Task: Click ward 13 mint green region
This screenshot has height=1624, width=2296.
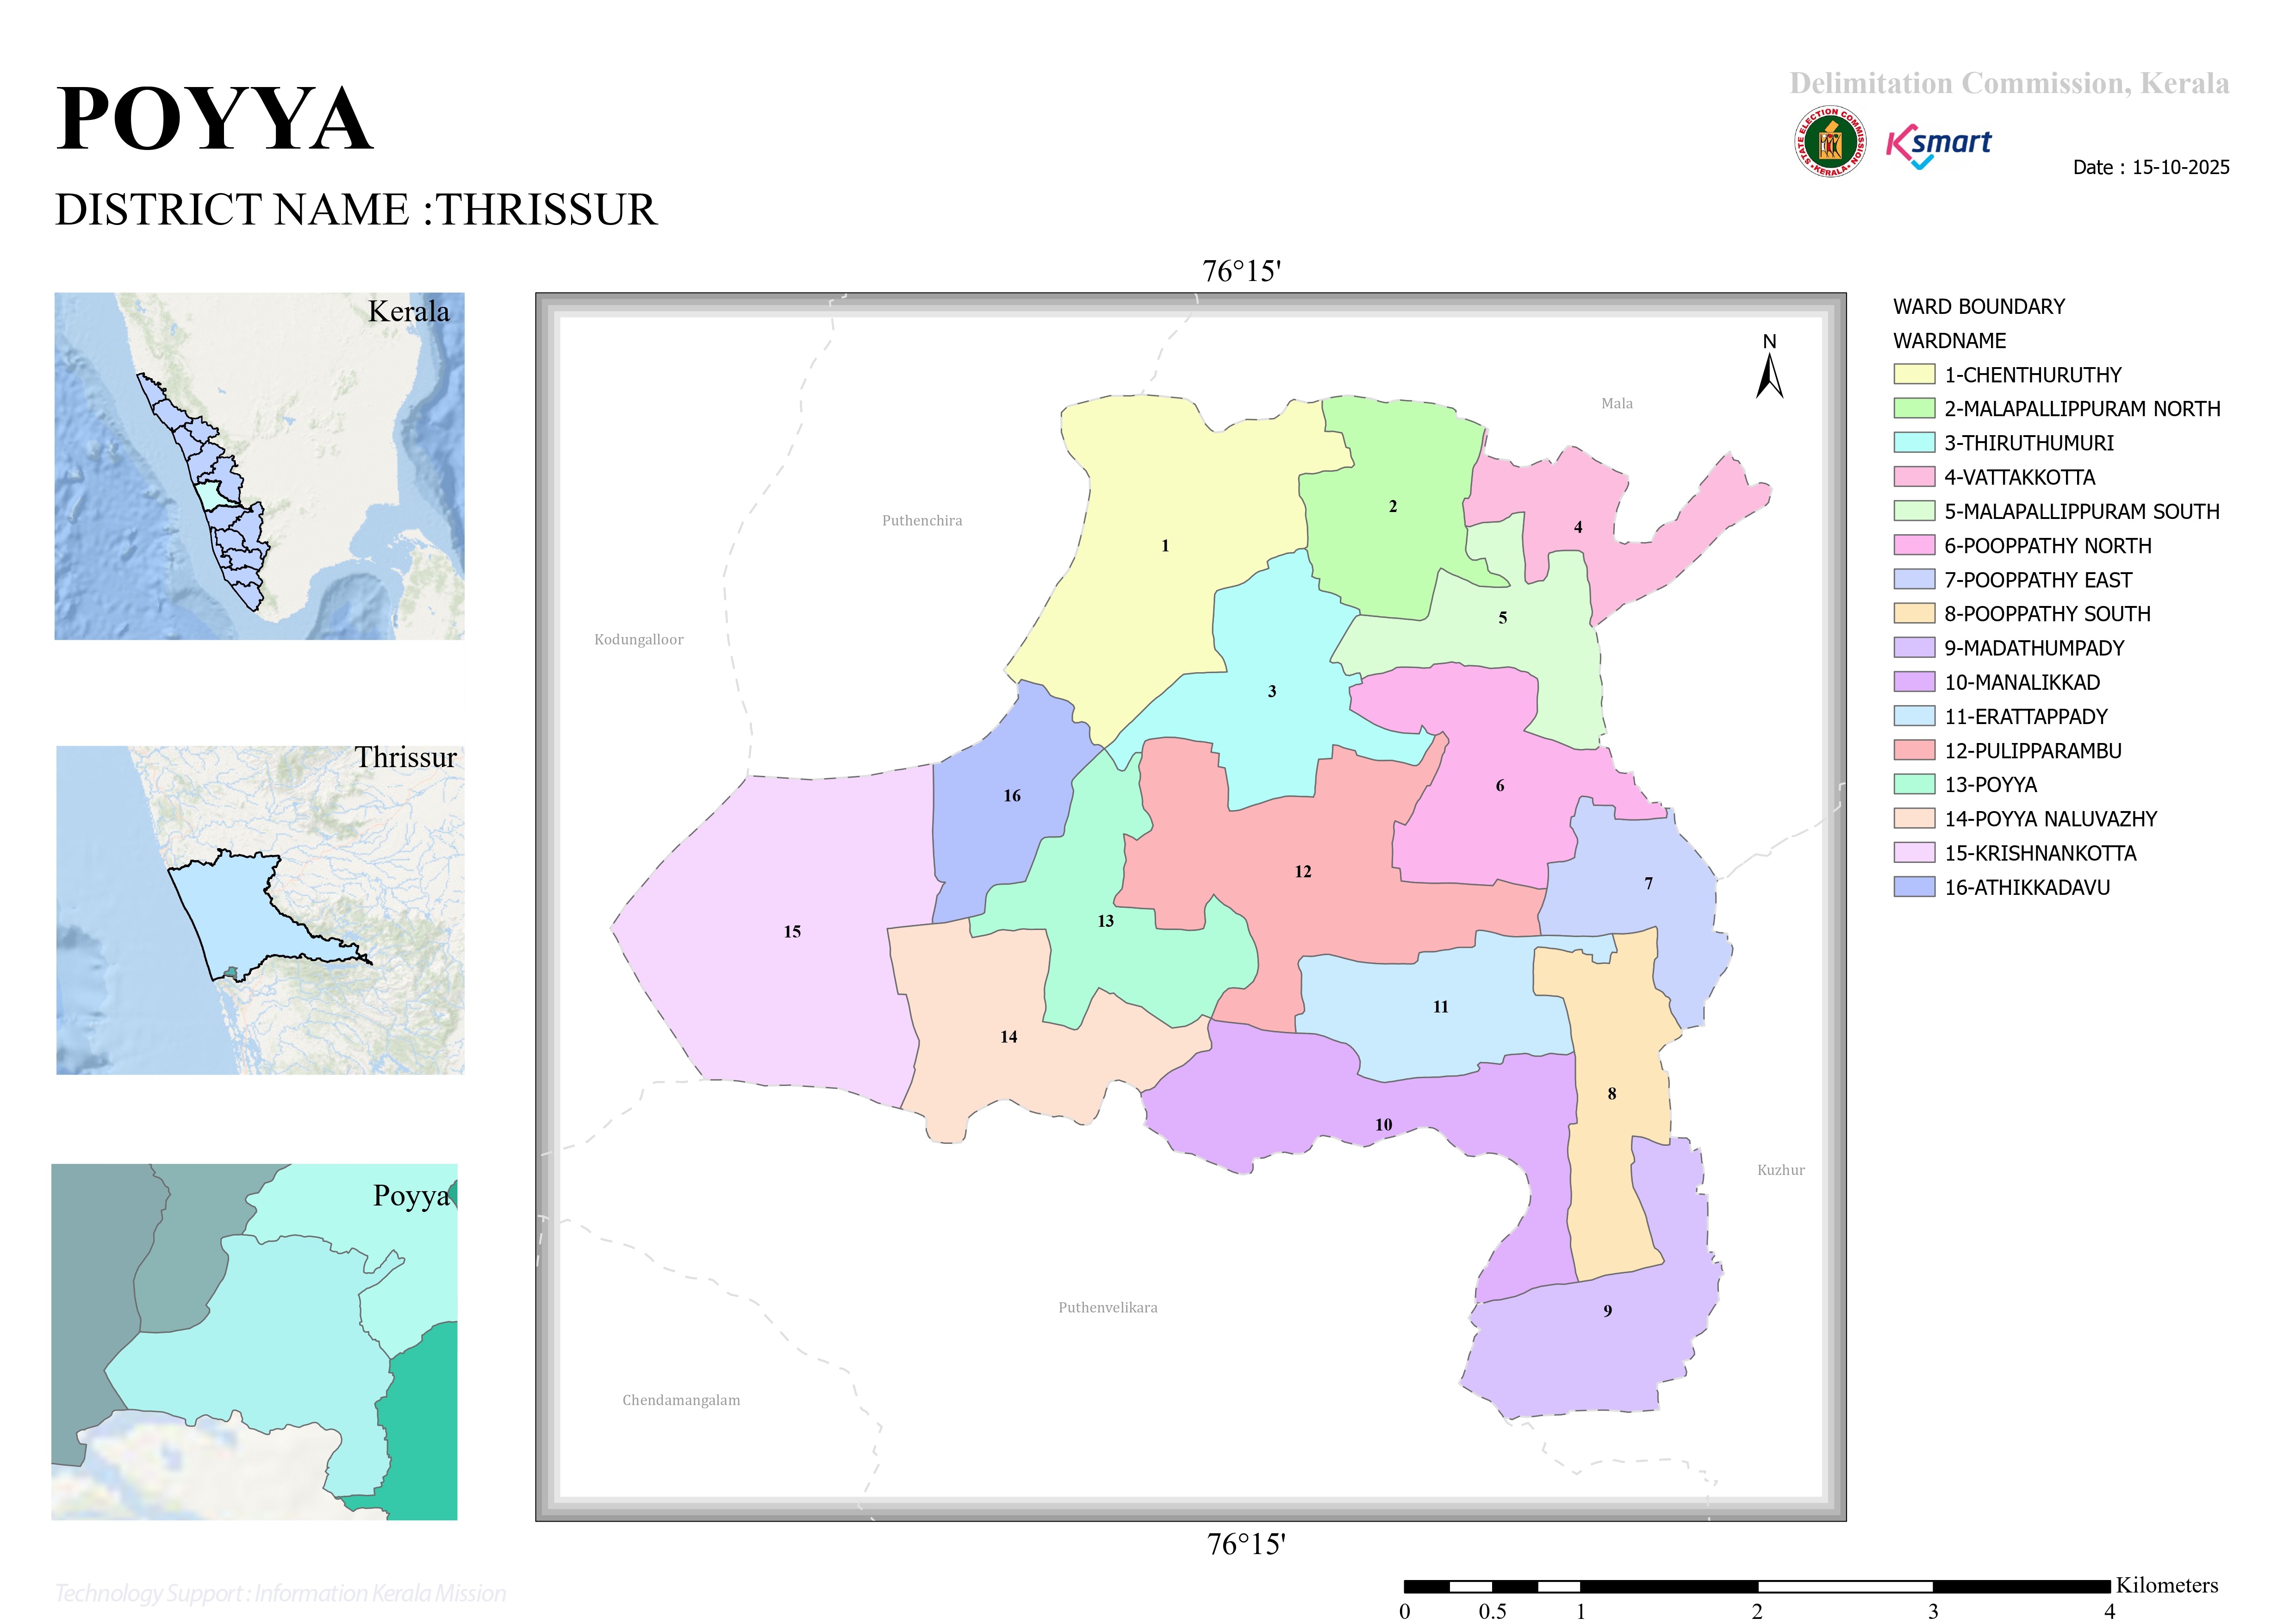Action: tap(1105, 921)
